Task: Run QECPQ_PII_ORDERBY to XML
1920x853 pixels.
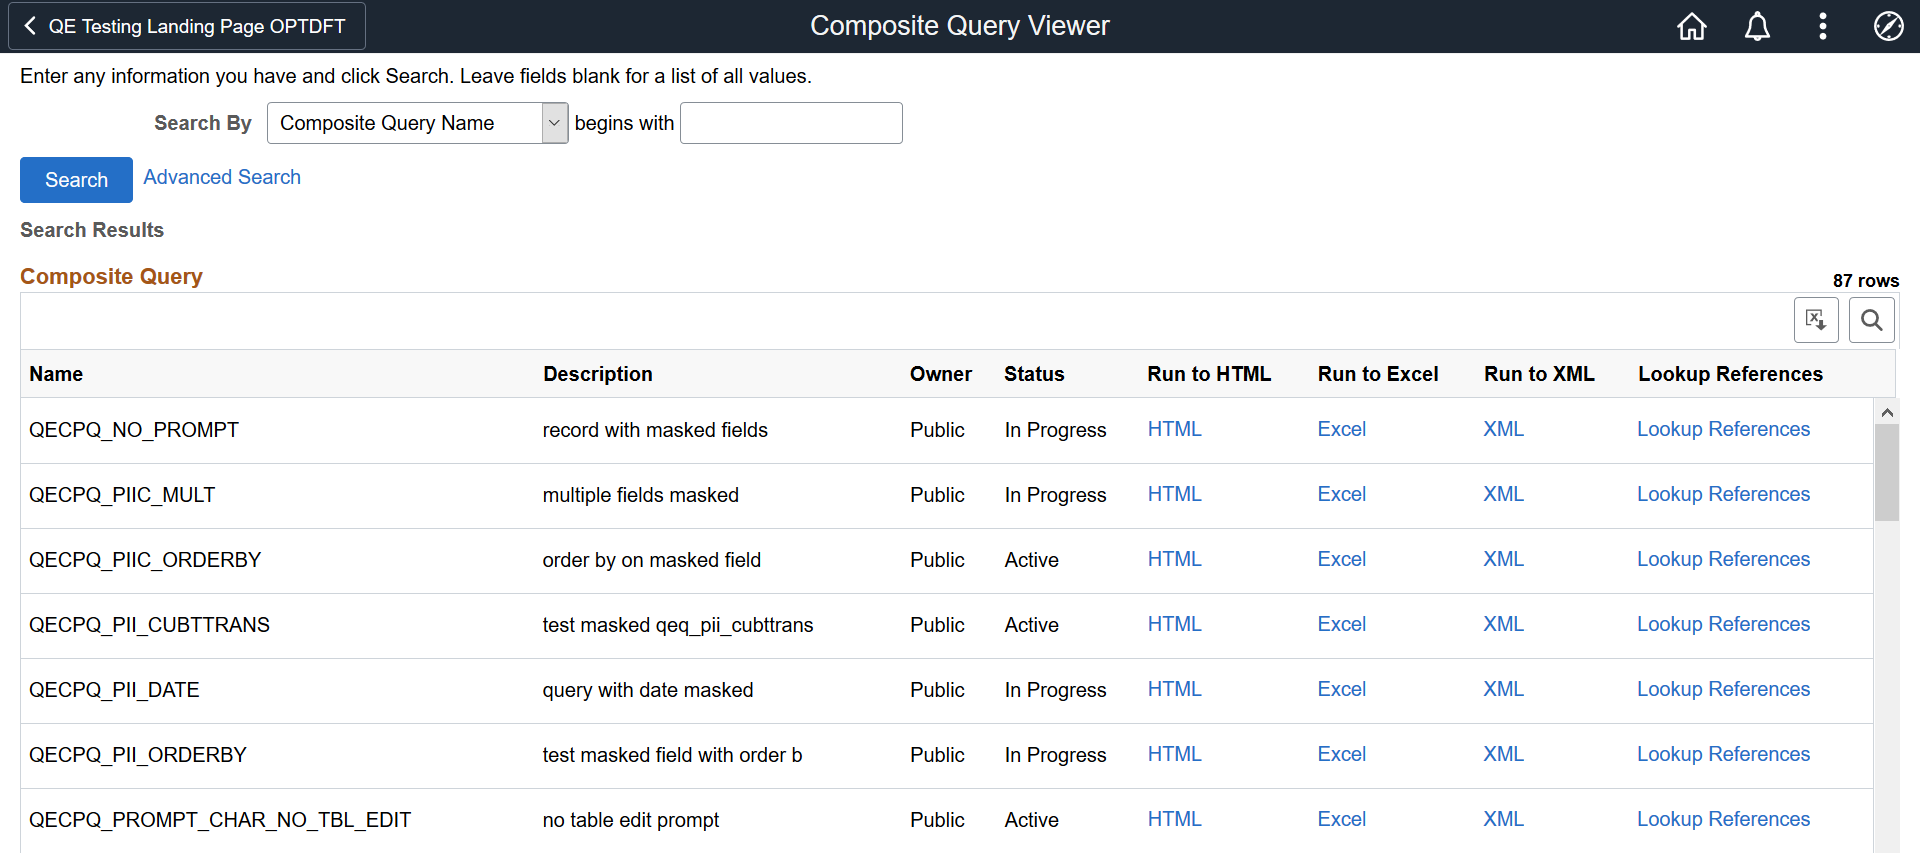Action: (1503, 754)
